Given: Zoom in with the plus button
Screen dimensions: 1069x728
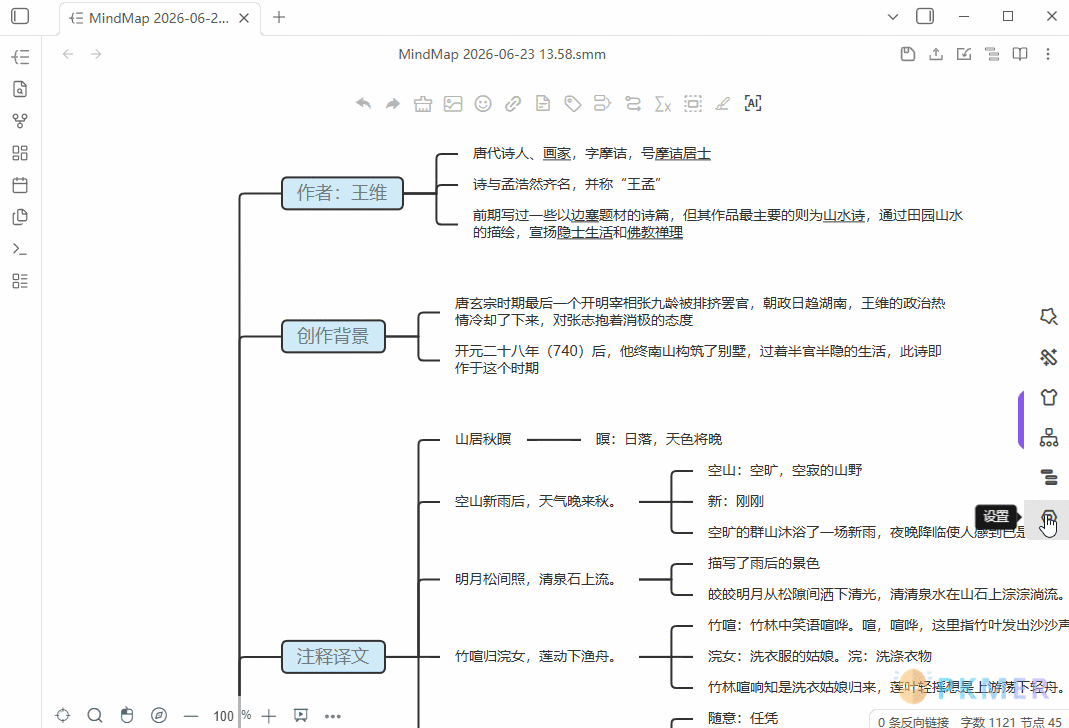Looking at the screenshot, I should 269,716.
